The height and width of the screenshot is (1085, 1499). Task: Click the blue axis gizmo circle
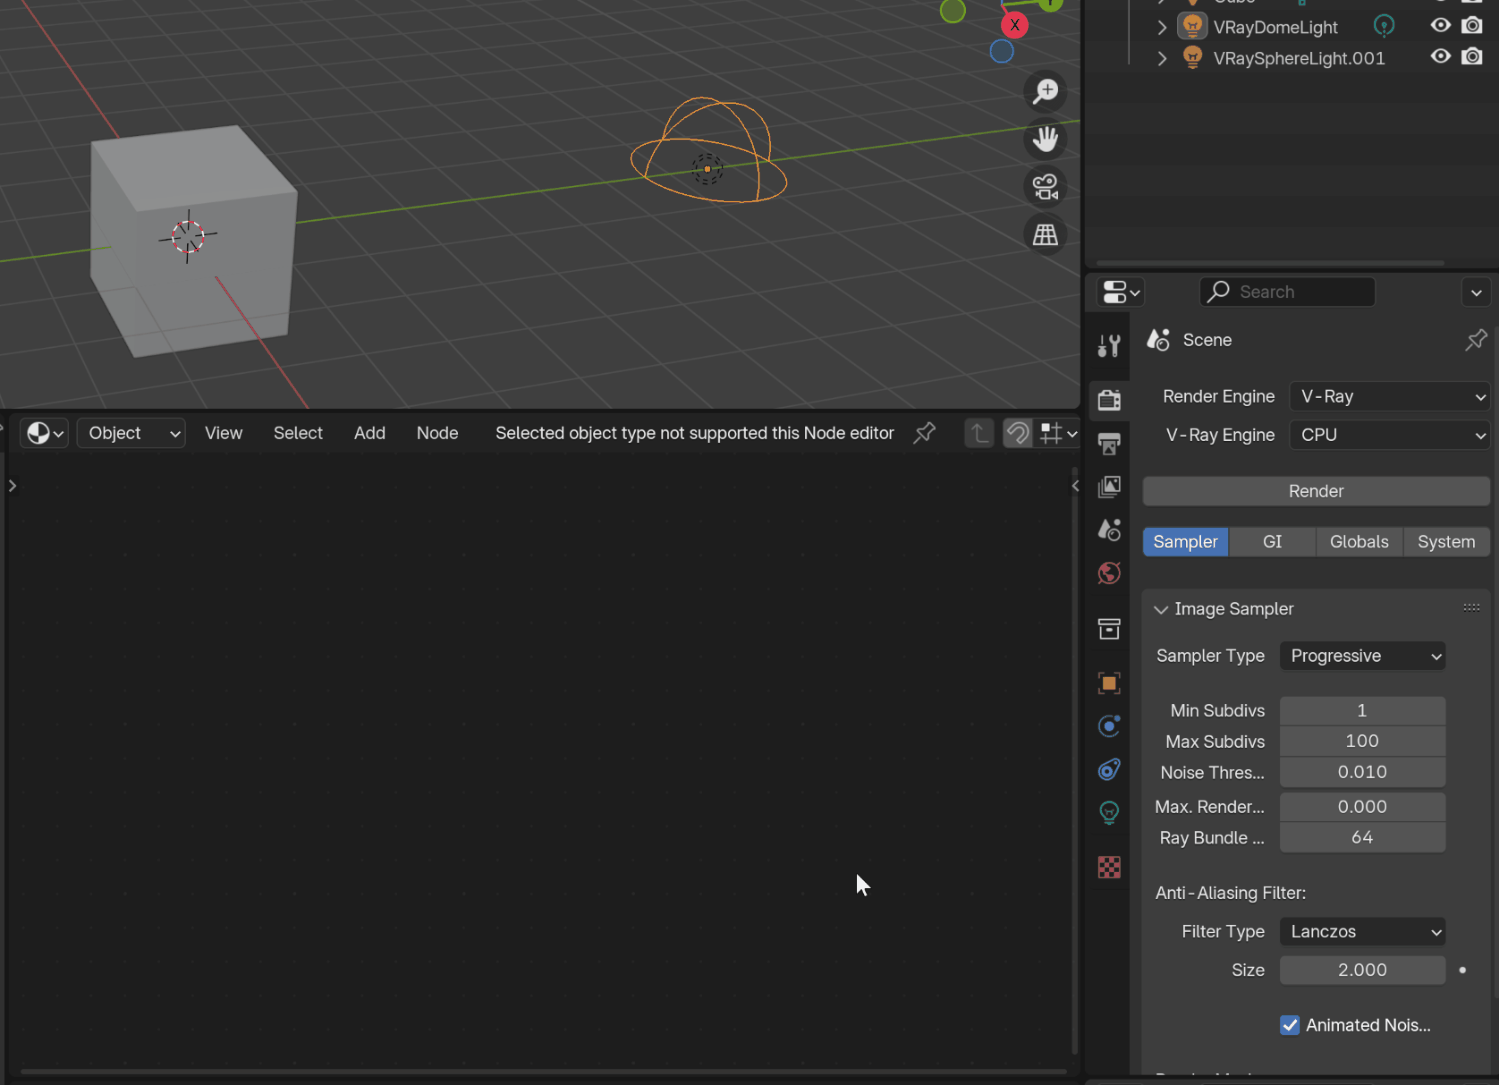point(1001,51)
